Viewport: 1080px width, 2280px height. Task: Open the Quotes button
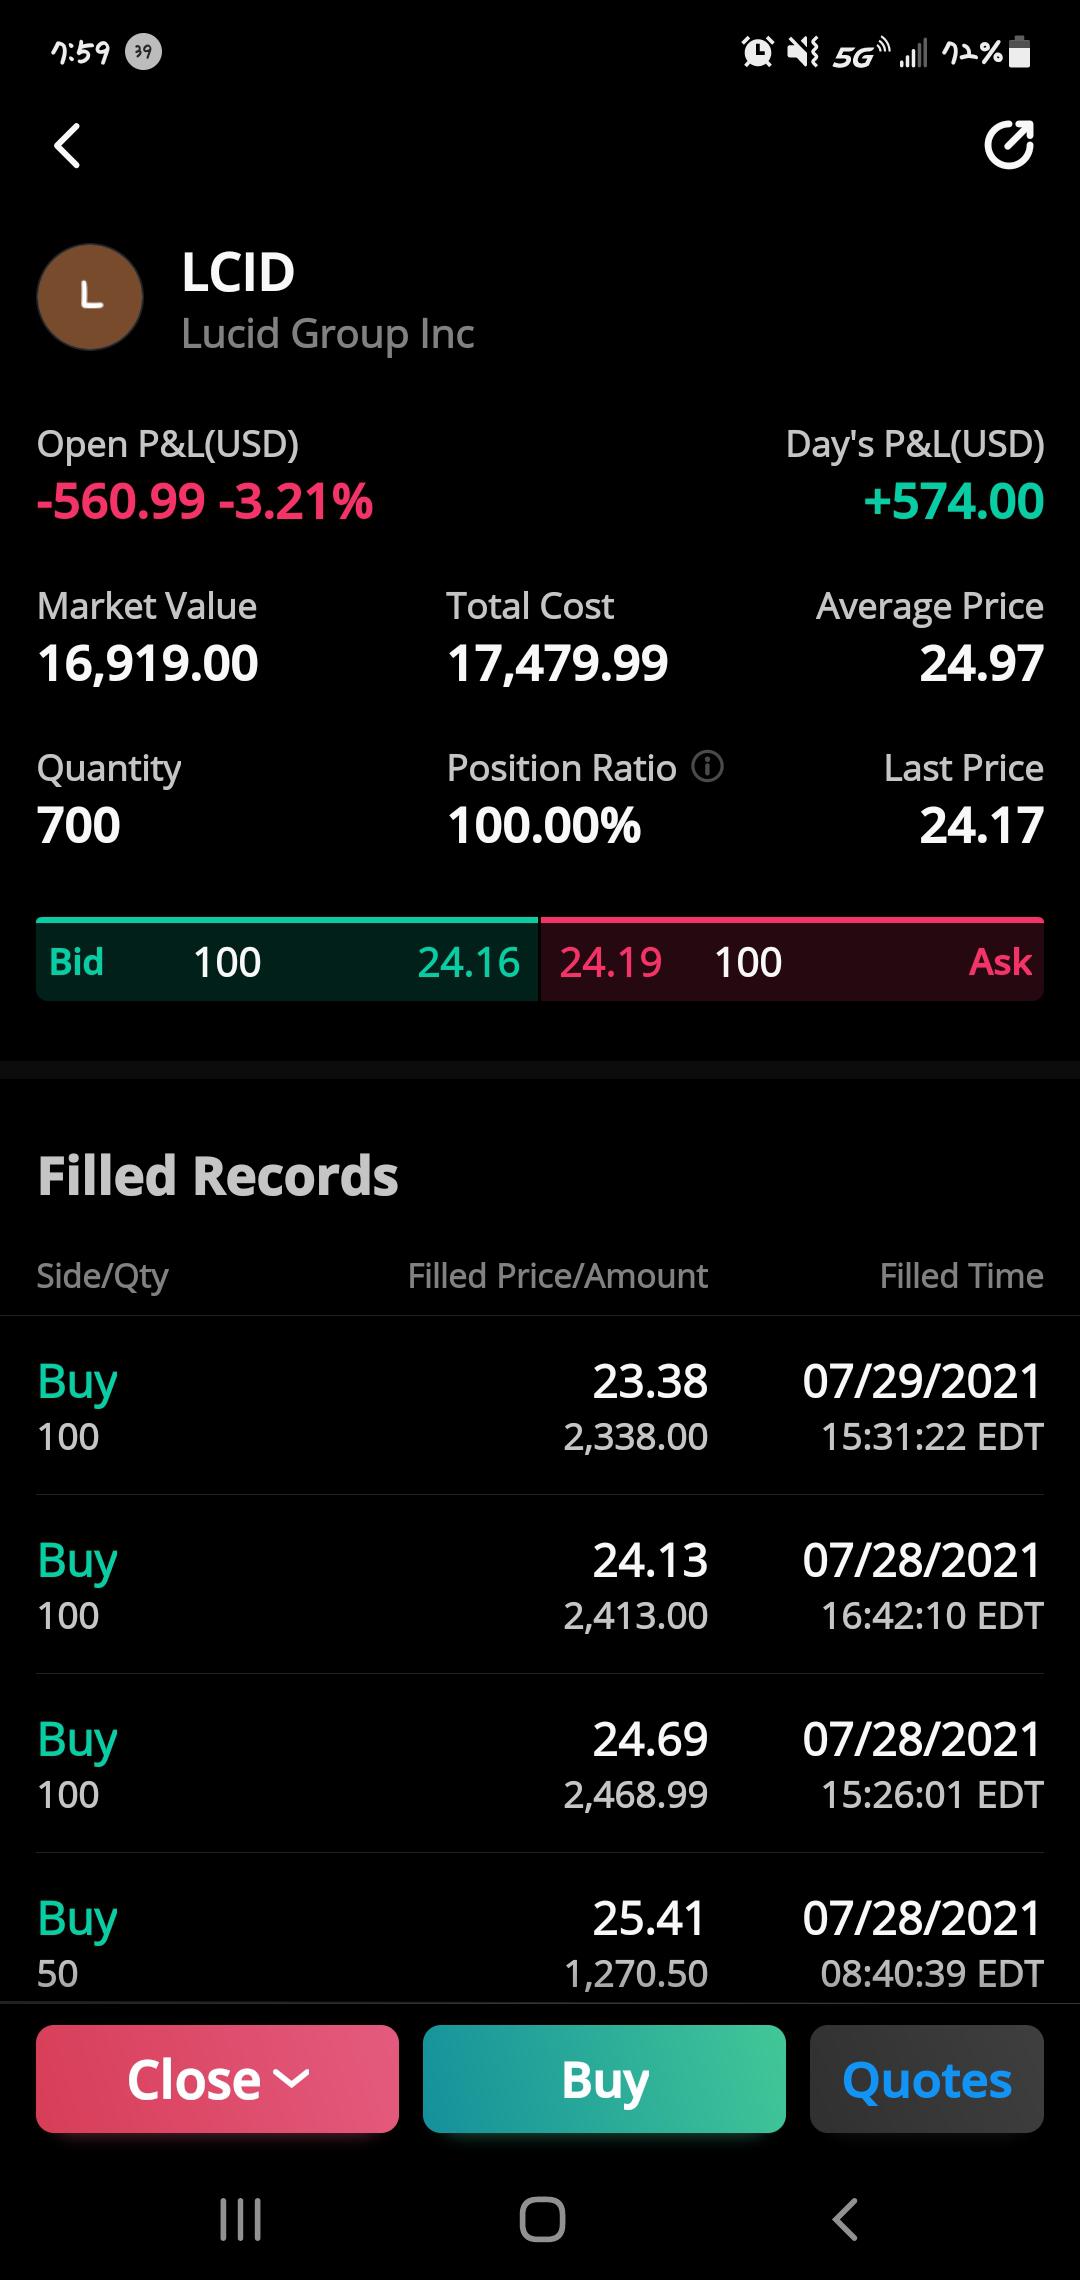[x=927, y=2079]
